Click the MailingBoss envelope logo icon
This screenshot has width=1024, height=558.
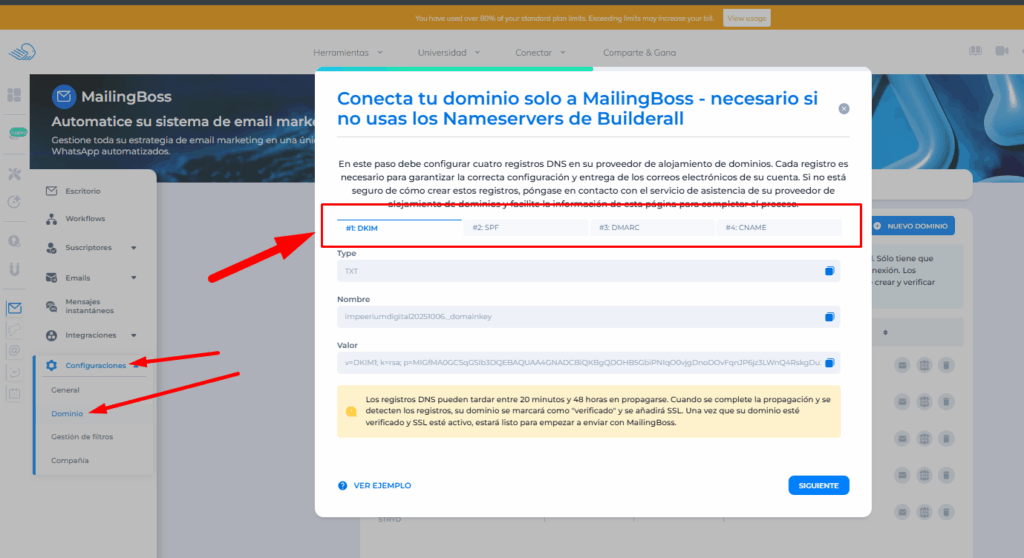[64, 97]
